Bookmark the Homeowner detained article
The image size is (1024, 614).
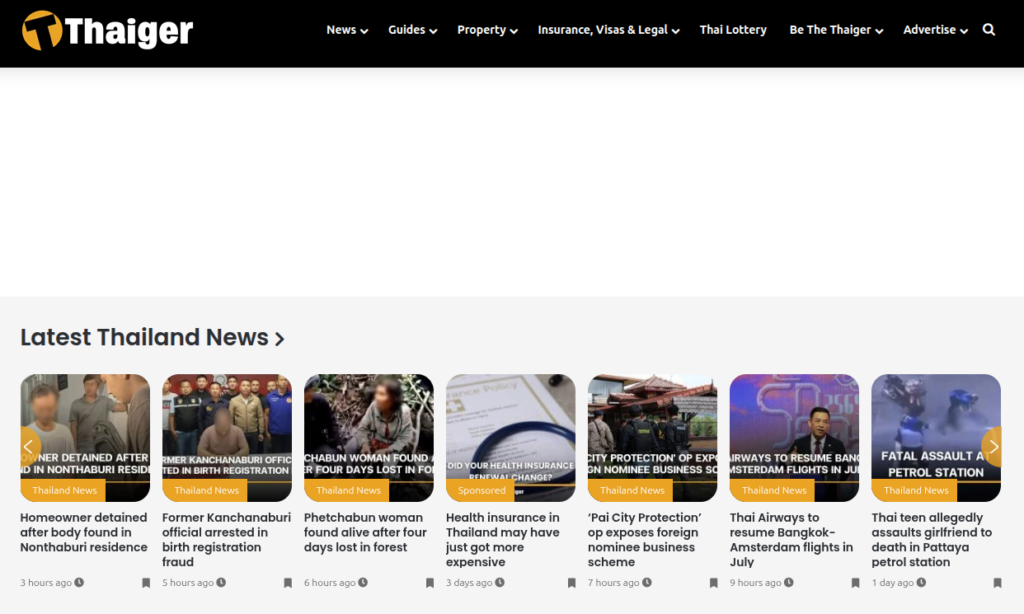[x=146, y=583]
